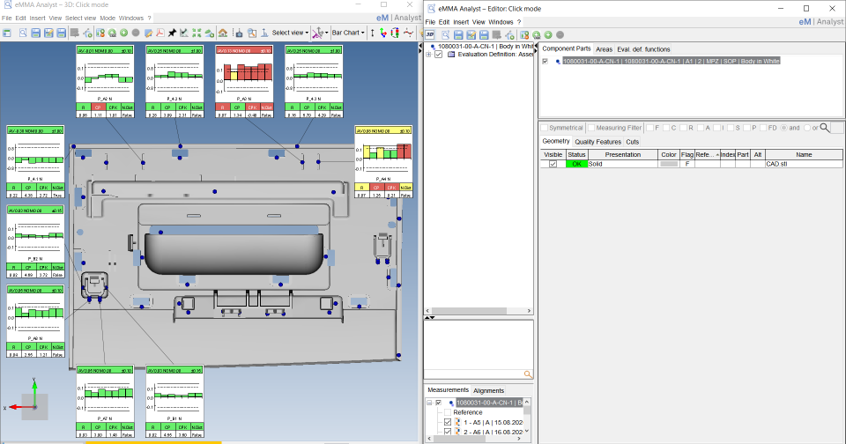The image size is (846, 444).
Task: Open the Alignments tab
Action: click(x=488, y=390)
